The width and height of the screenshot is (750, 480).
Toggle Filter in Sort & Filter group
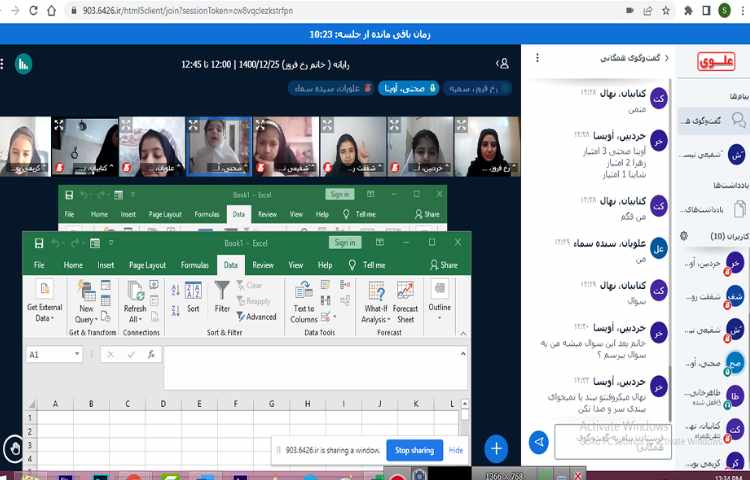pyautogui.click(x=222, y=297)
